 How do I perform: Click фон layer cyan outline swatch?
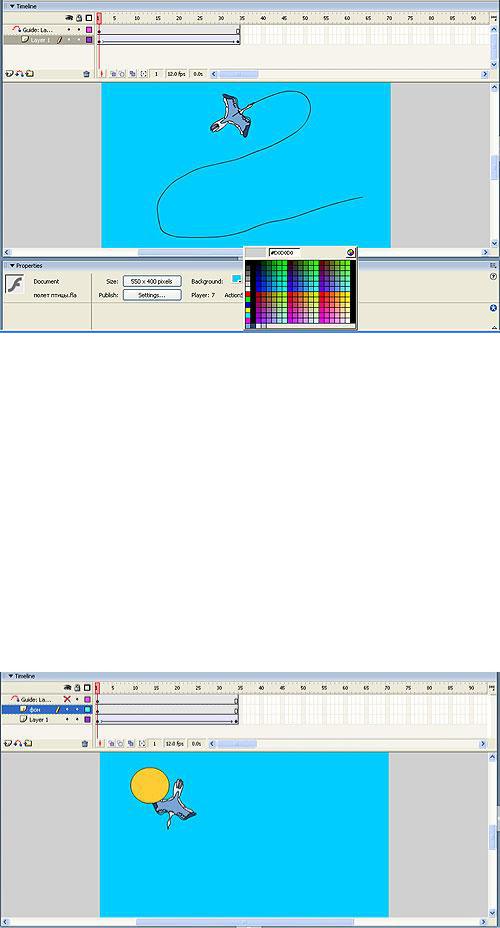coord(88,709)
